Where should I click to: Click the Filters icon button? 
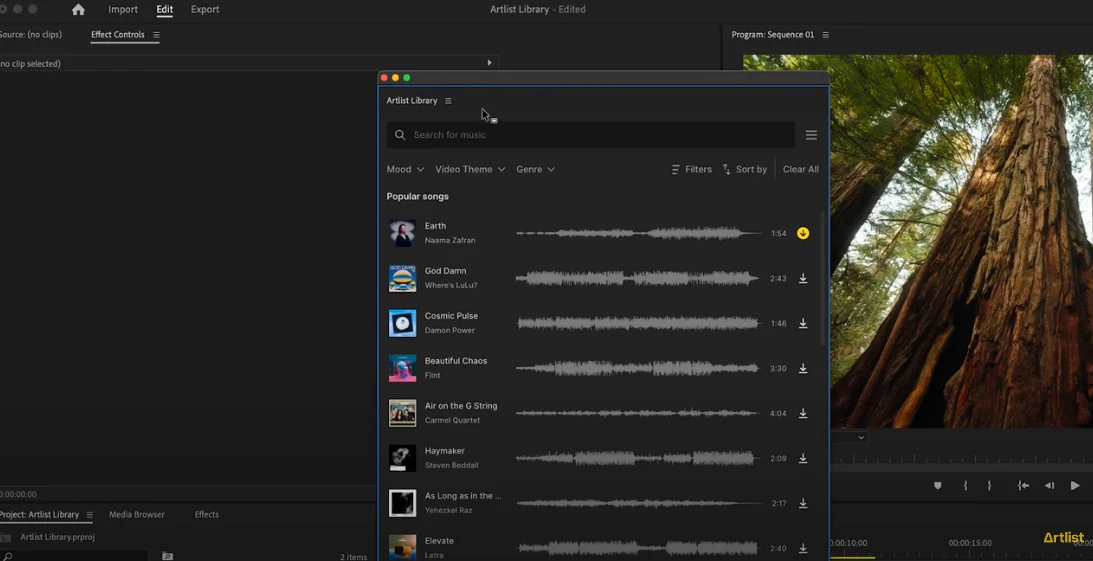pos(691,169)
